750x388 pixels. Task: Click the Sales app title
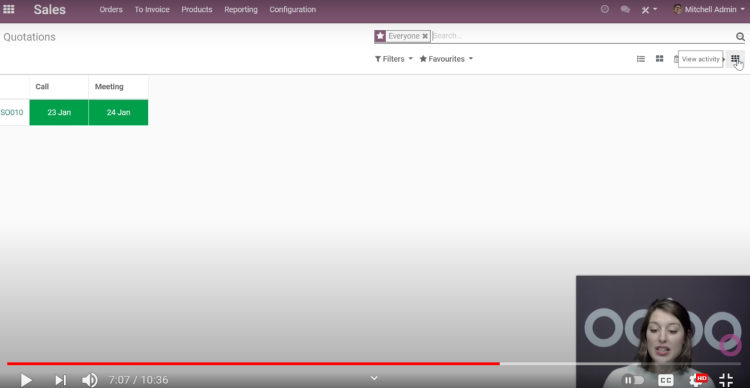(x=50, y=10)
